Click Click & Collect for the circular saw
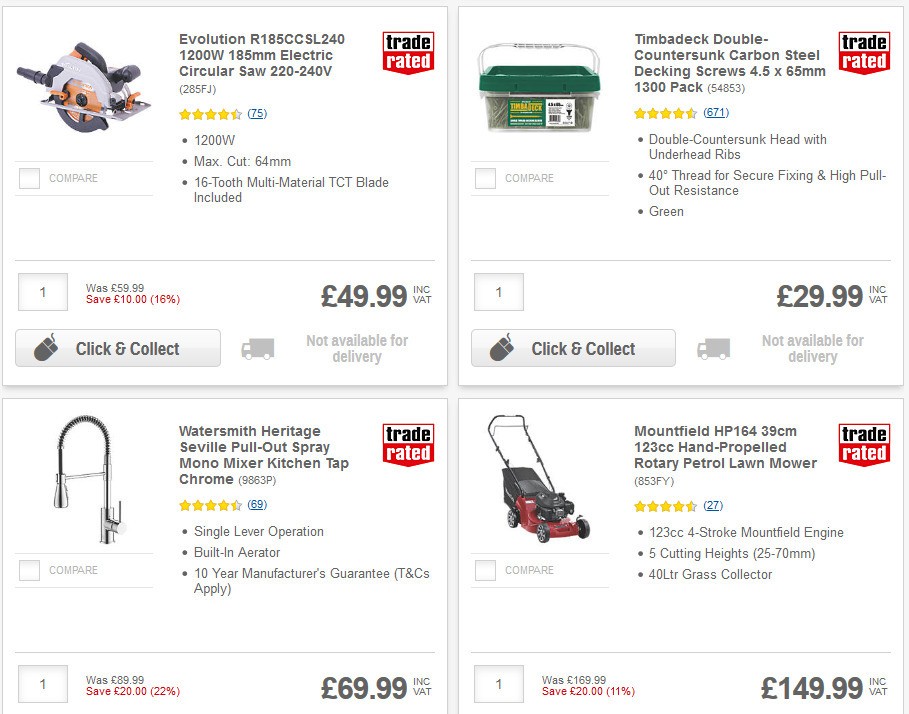 (117, 348)
